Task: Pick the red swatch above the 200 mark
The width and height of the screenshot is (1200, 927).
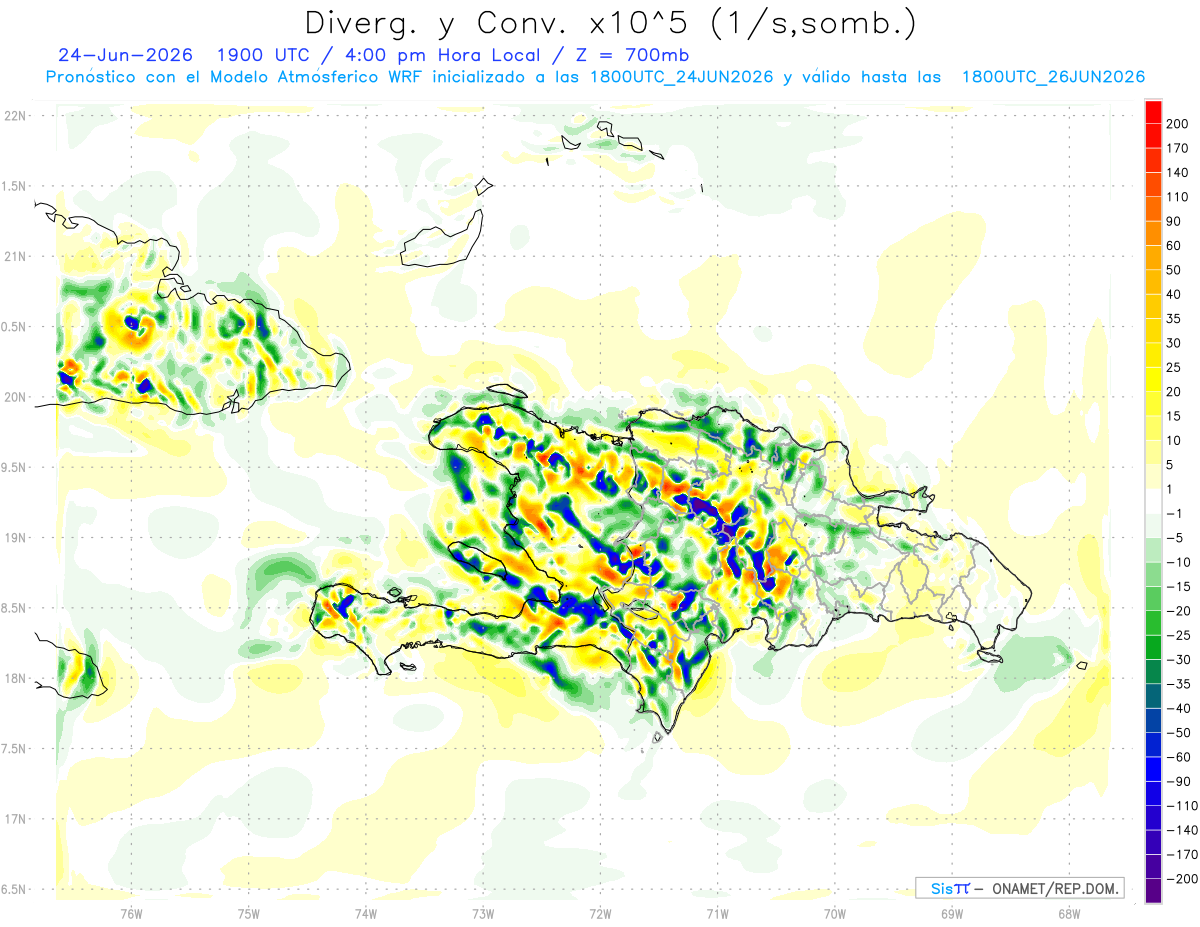Action: point(1154,112)
